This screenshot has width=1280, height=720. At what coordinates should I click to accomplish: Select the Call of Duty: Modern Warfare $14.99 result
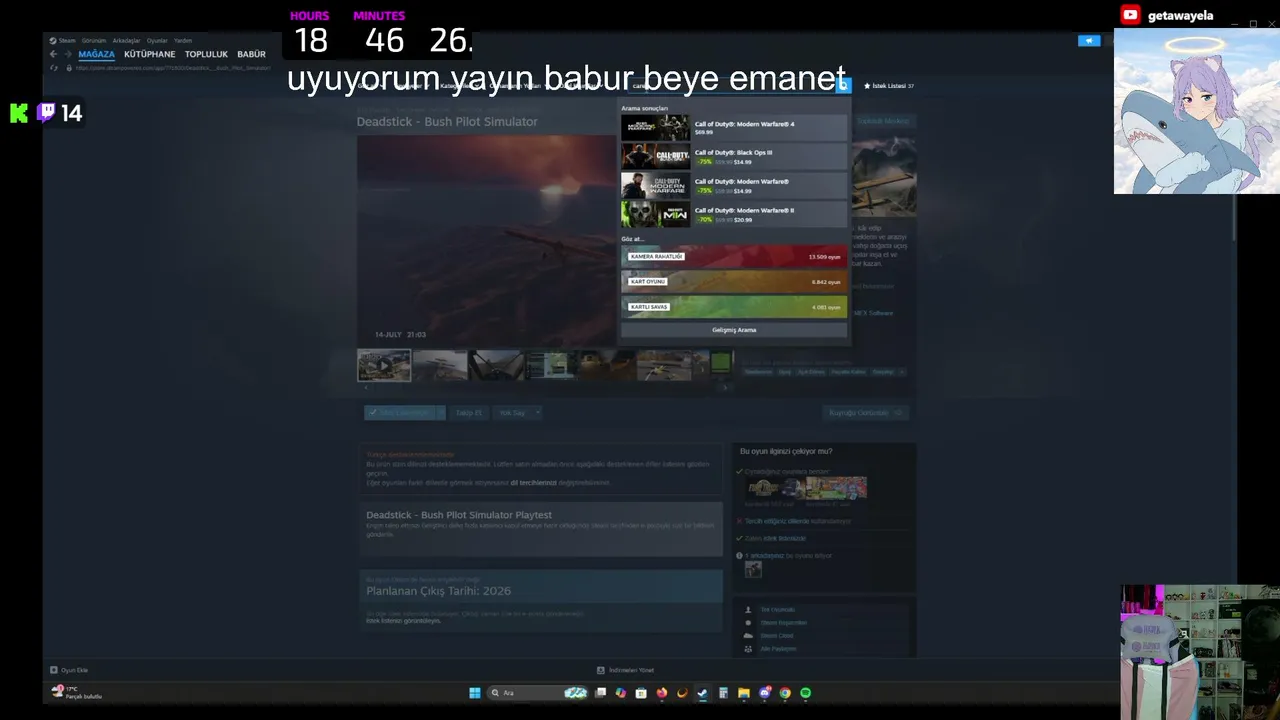click(734, 186)
